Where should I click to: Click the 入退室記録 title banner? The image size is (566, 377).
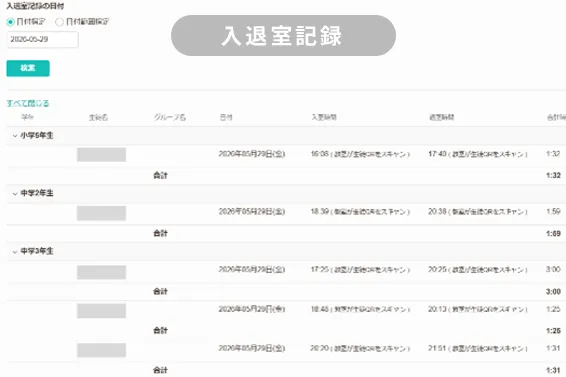[283, 35]
